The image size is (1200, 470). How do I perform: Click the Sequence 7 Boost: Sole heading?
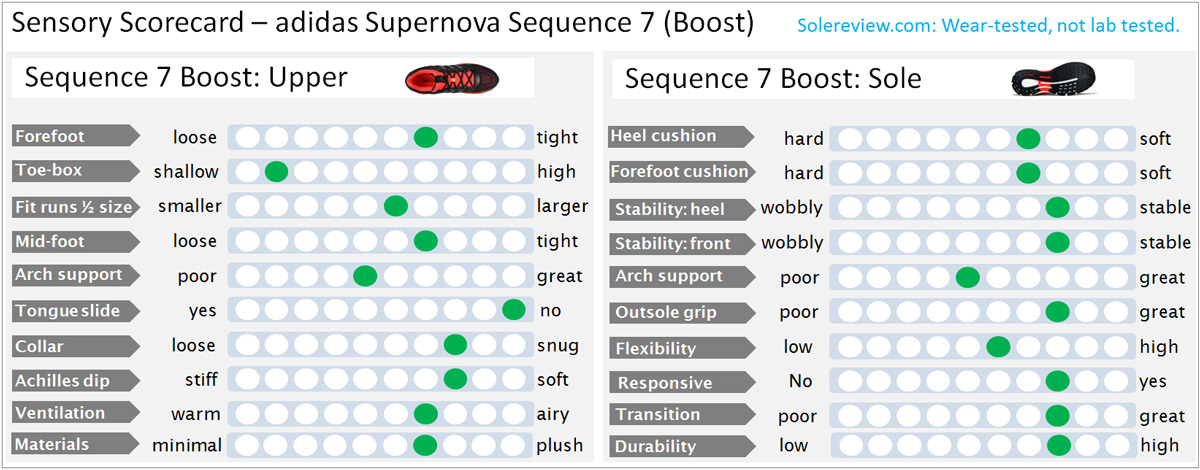[773, 78]
